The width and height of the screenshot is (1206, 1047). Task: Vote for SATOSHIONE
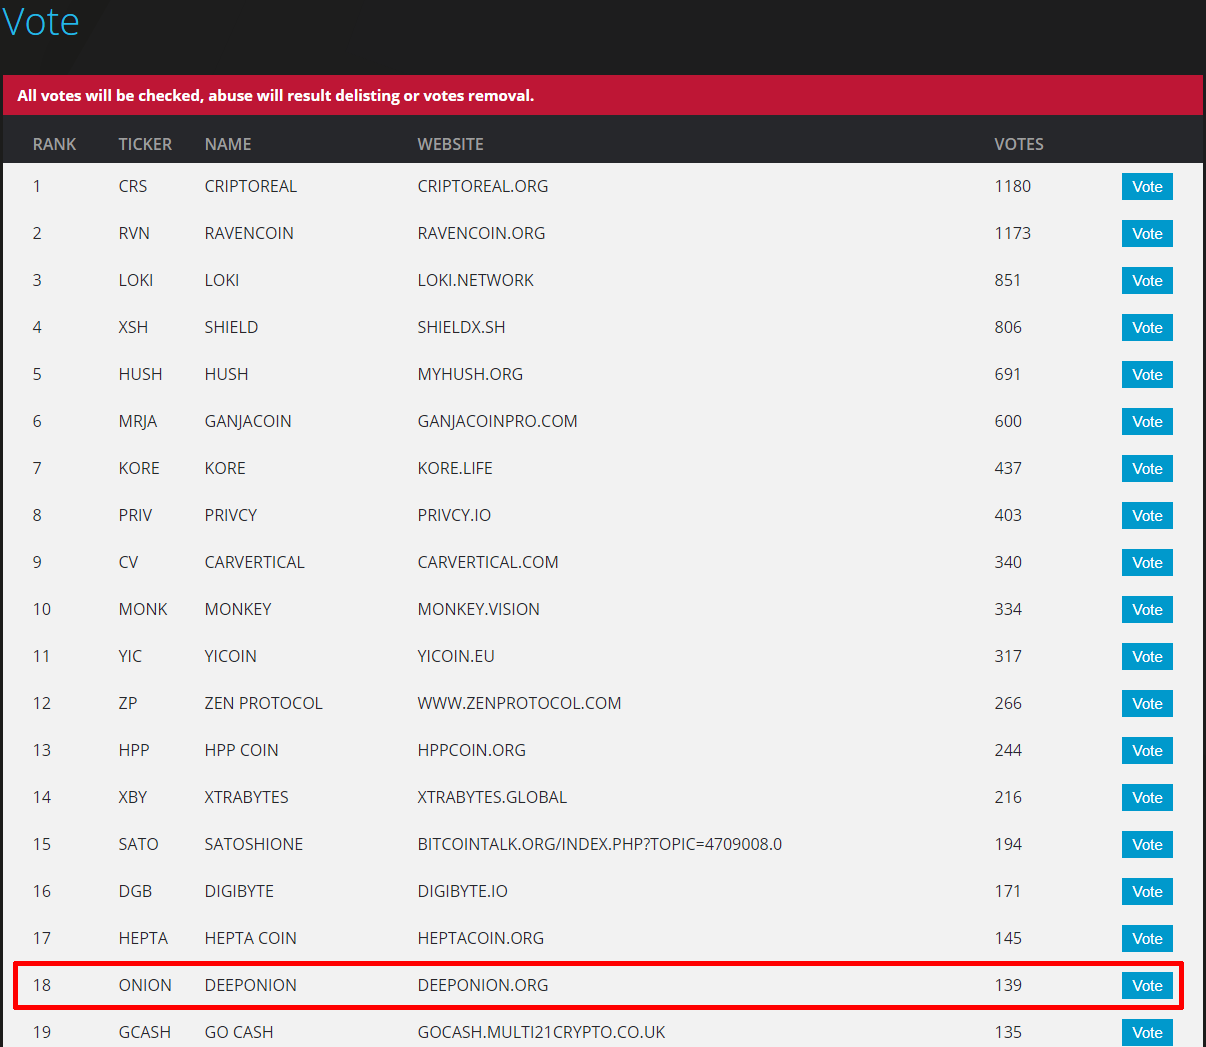pyautogui.click(x=1147, y=845)
